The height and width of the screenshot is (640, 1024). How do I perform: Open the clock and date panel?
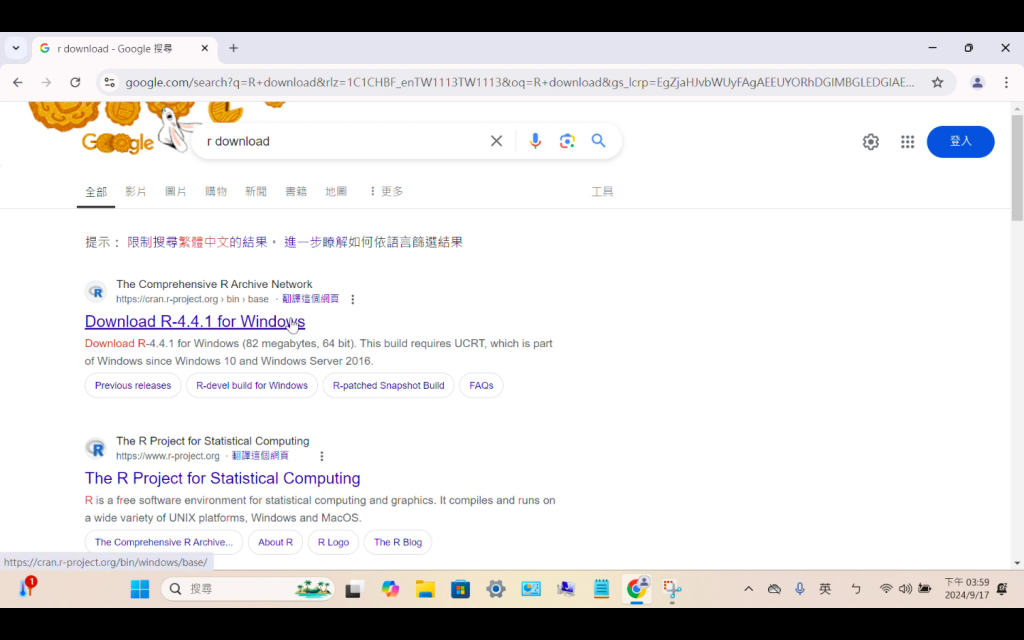coord(967,588)
